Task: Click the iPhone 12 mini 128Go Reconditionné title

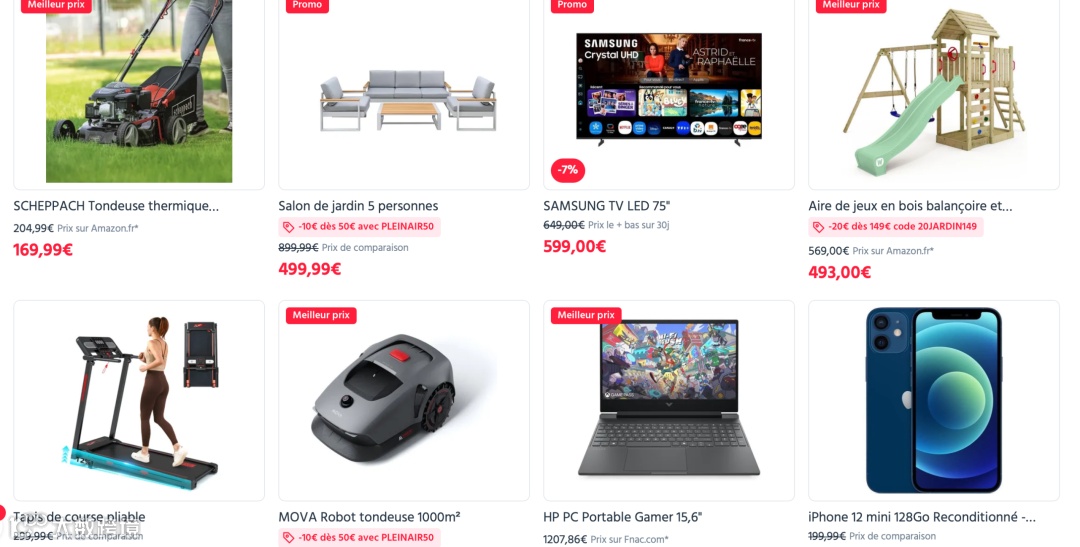Action: pos(922,517)
